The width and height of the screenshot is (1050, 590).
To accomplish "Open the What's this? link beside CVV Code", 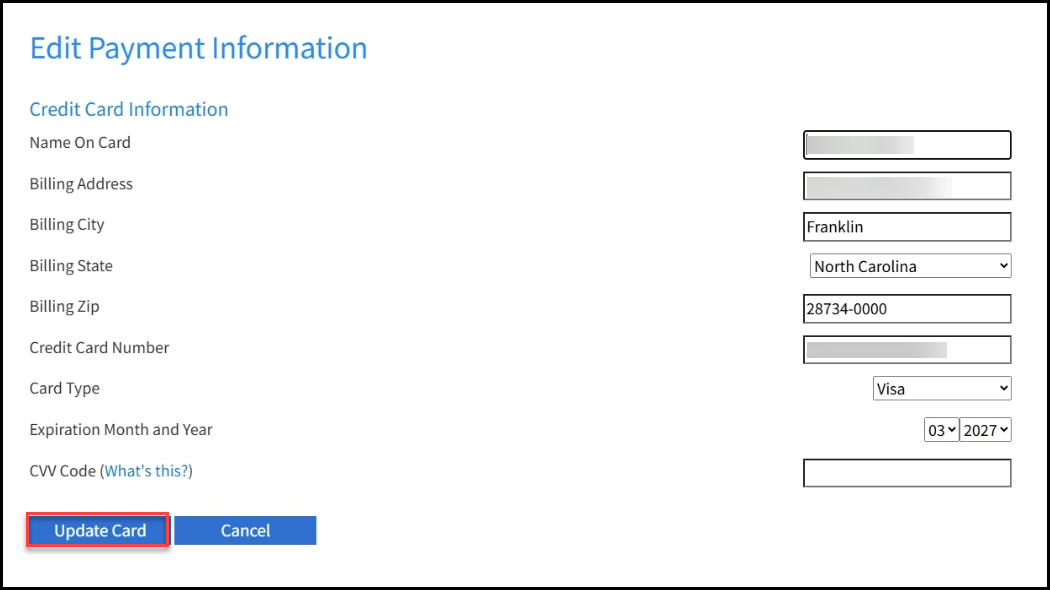I will (146, 470).
